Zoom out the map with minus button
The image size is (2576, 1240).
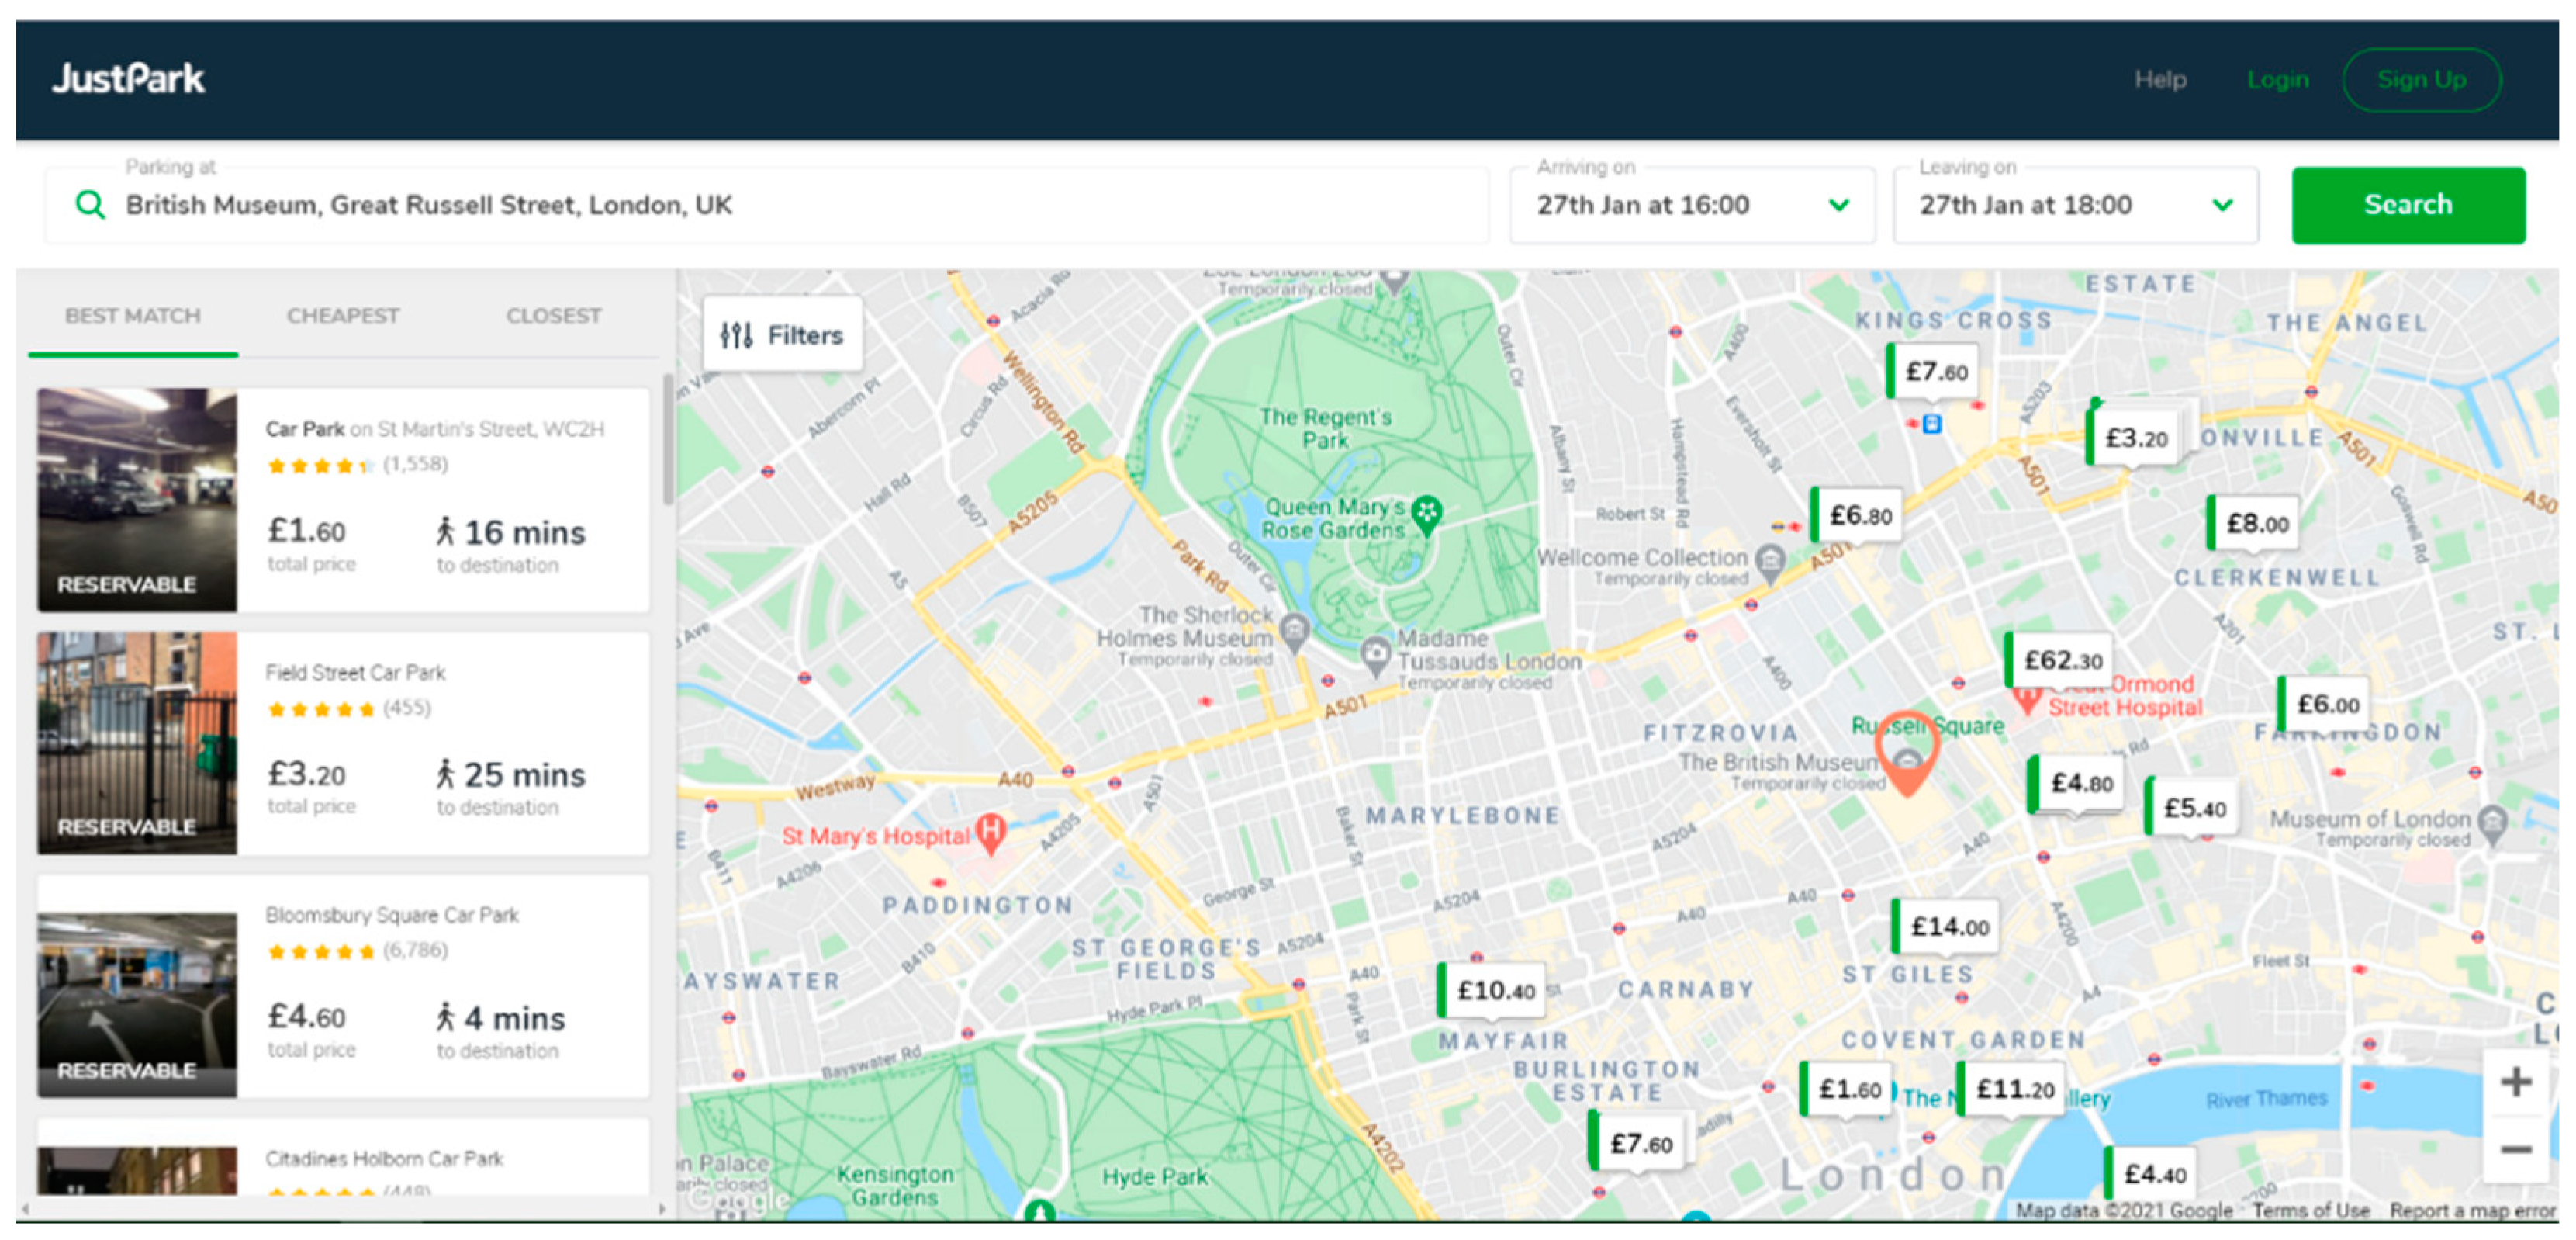[x=2515, y=1149]
